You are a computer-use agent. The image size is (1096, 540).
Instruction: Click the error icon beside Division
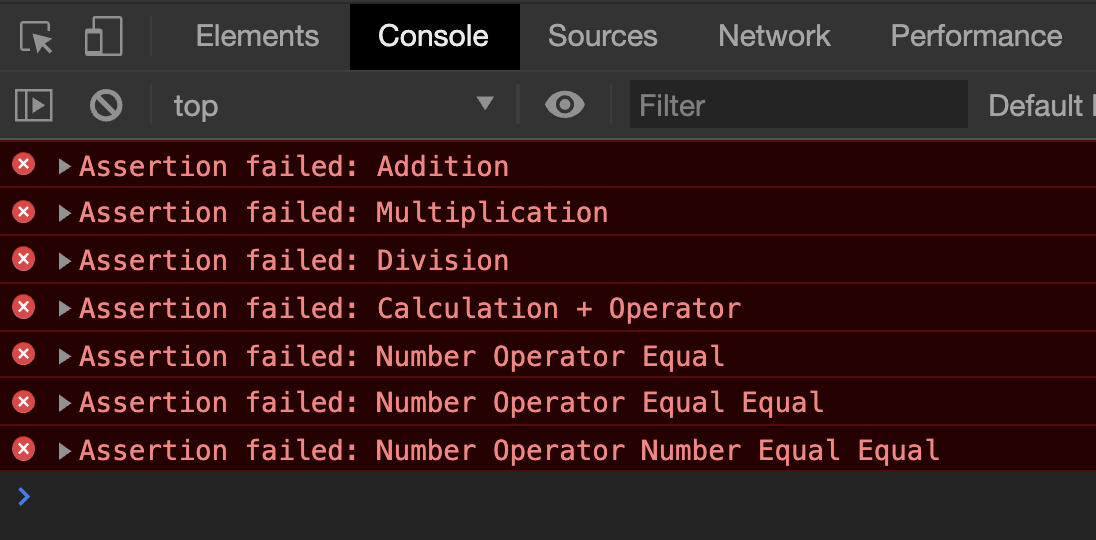(x=23, y=259)
